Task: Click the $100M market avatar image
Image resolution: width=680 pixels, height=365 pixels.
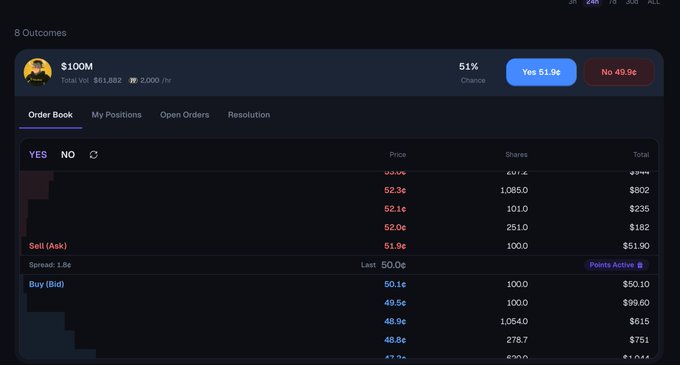Action: click(x=38, y=72)
